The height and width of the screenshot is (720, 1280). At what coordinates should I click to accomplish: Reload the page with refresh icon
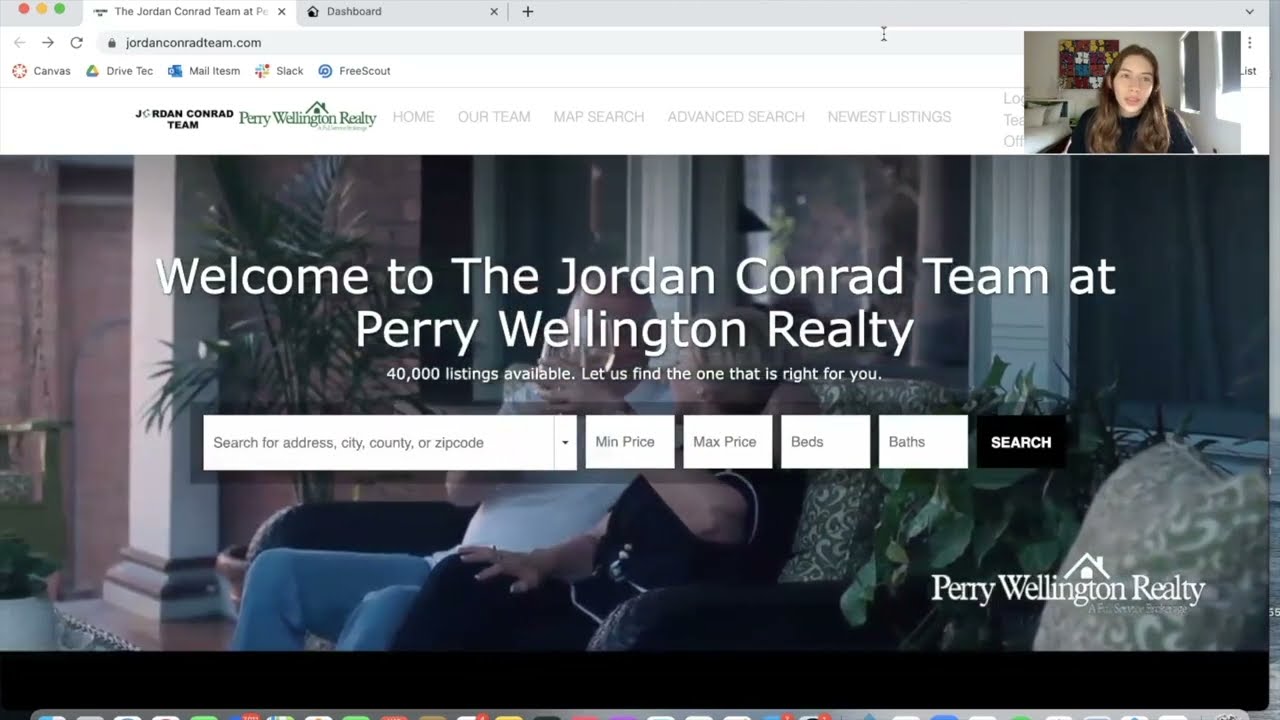pyautogui.click(x=76, y=43)
